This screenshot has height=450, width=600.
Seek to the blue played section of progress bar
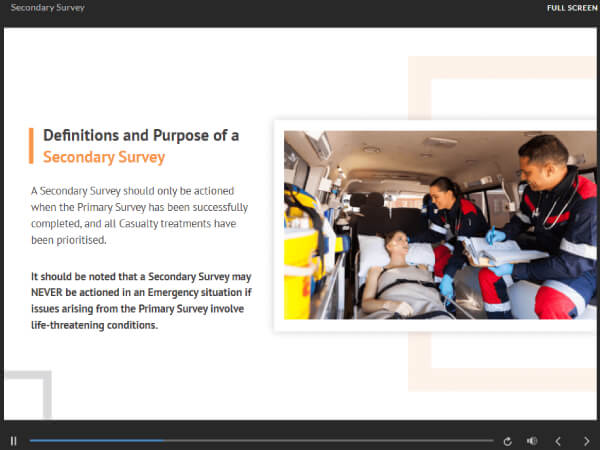click(x=96, y=441)
